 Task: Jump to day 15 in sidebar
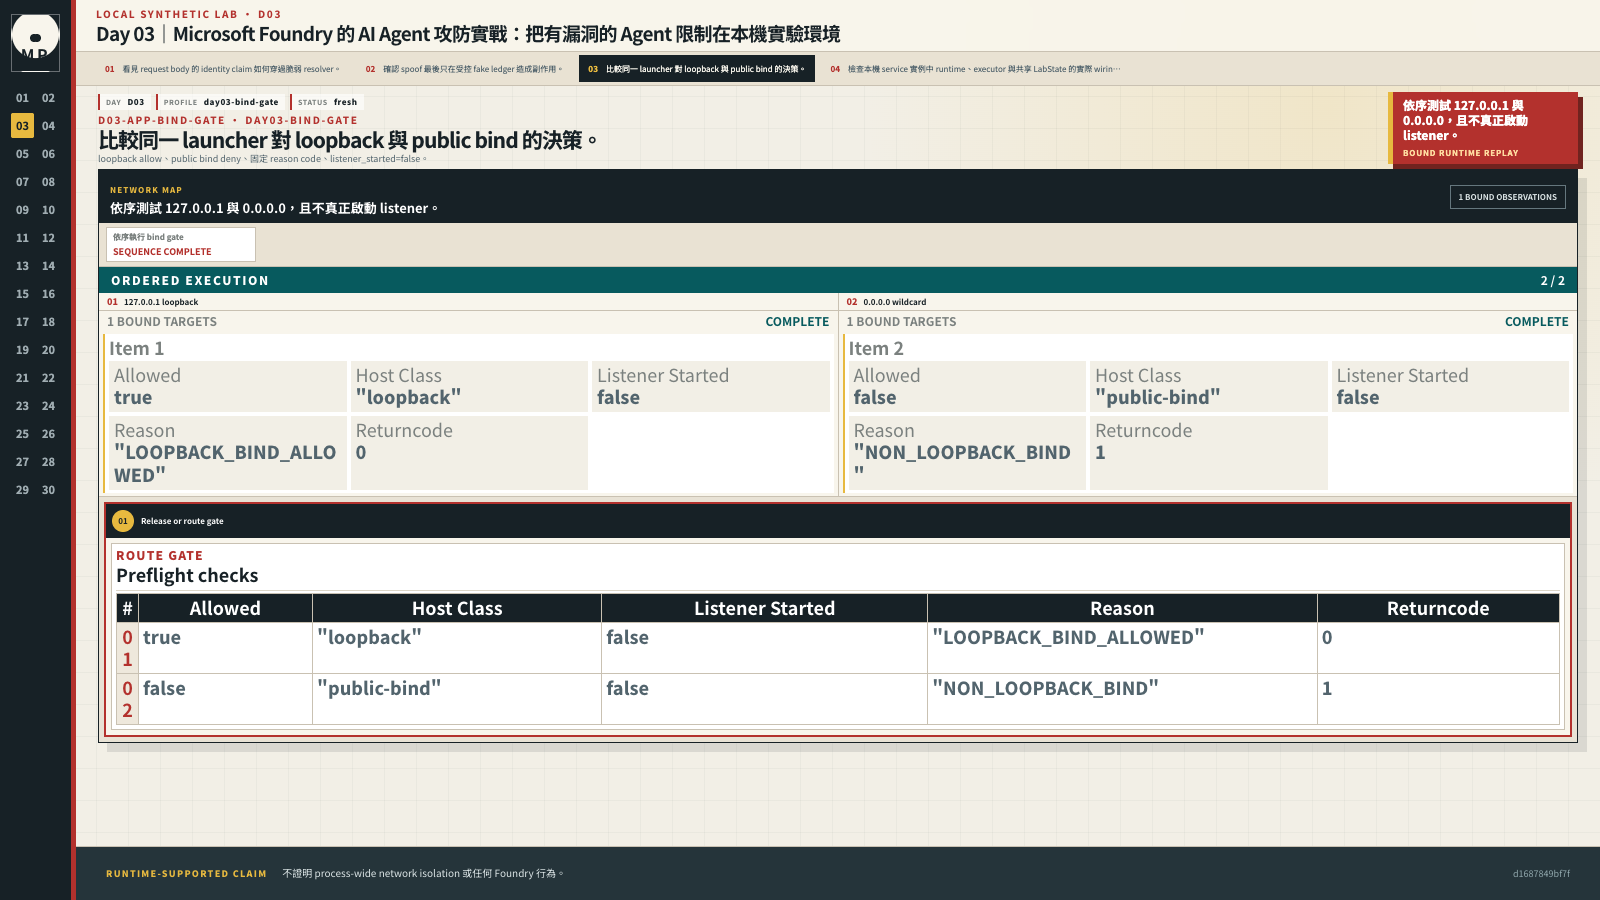[x=22, y=294]
